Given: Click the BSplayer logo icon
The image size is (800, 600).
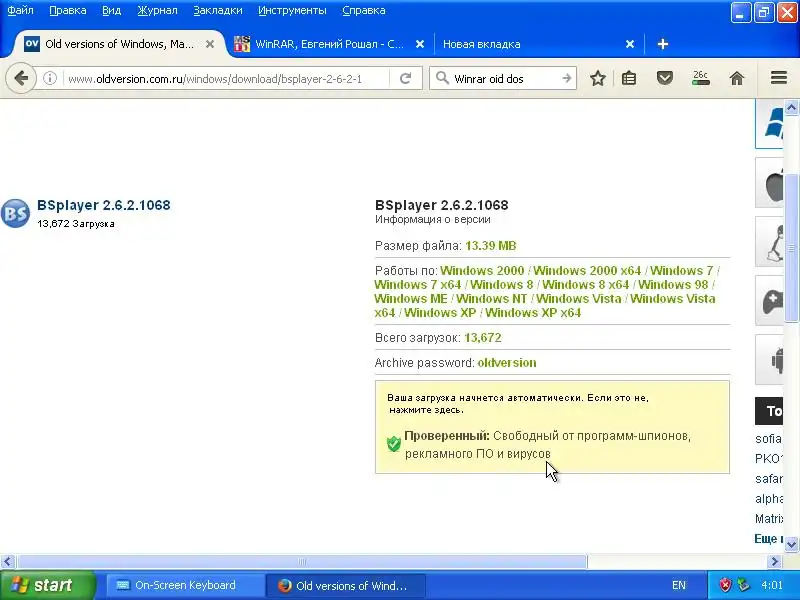Looking at the screenshot, I should 15,213.
